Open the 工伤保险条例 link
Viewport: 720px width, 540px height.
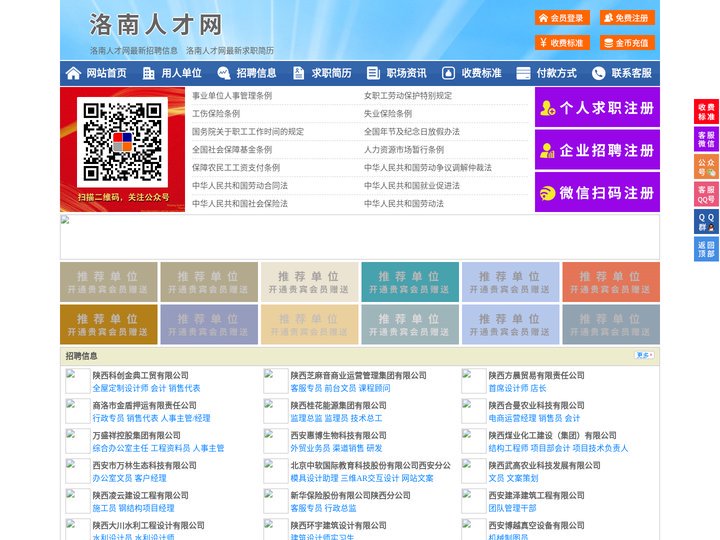pos(216,113)
